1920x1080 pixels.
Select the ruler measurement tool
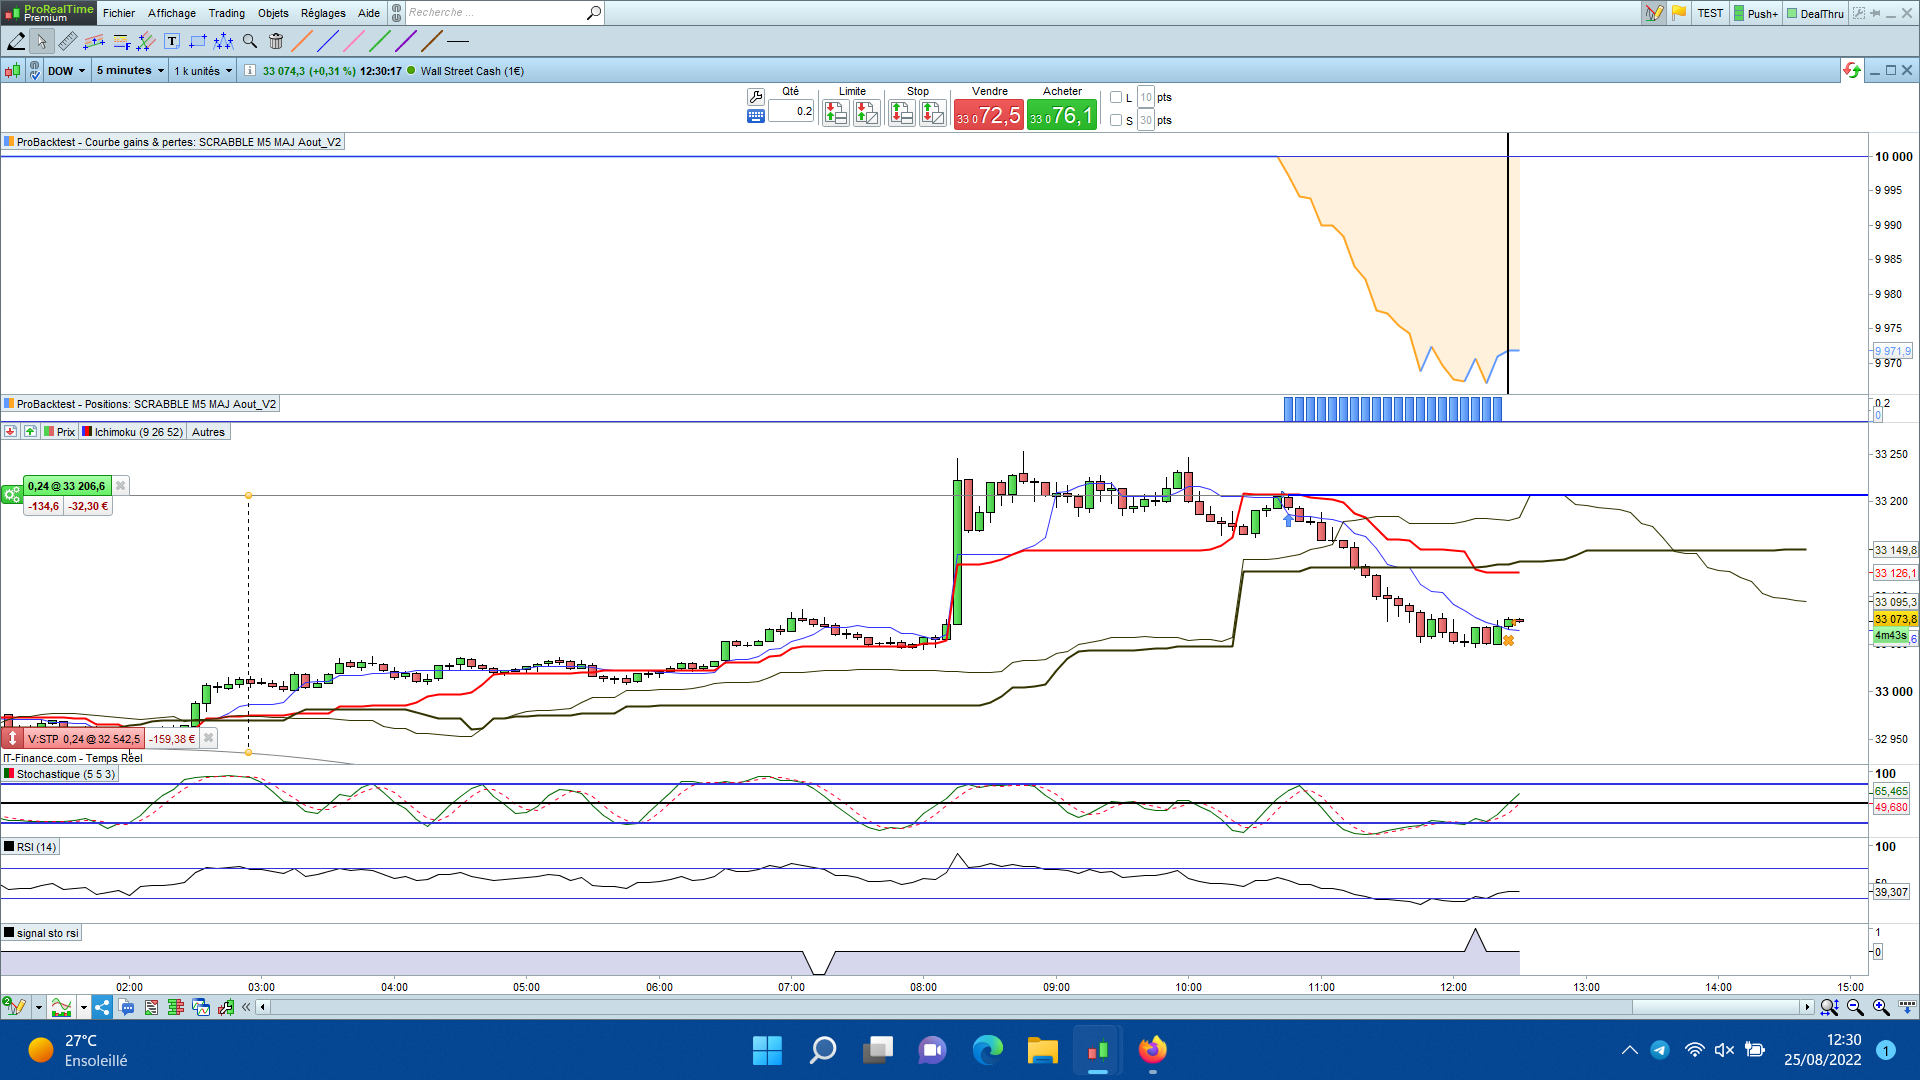pos(68,41)
